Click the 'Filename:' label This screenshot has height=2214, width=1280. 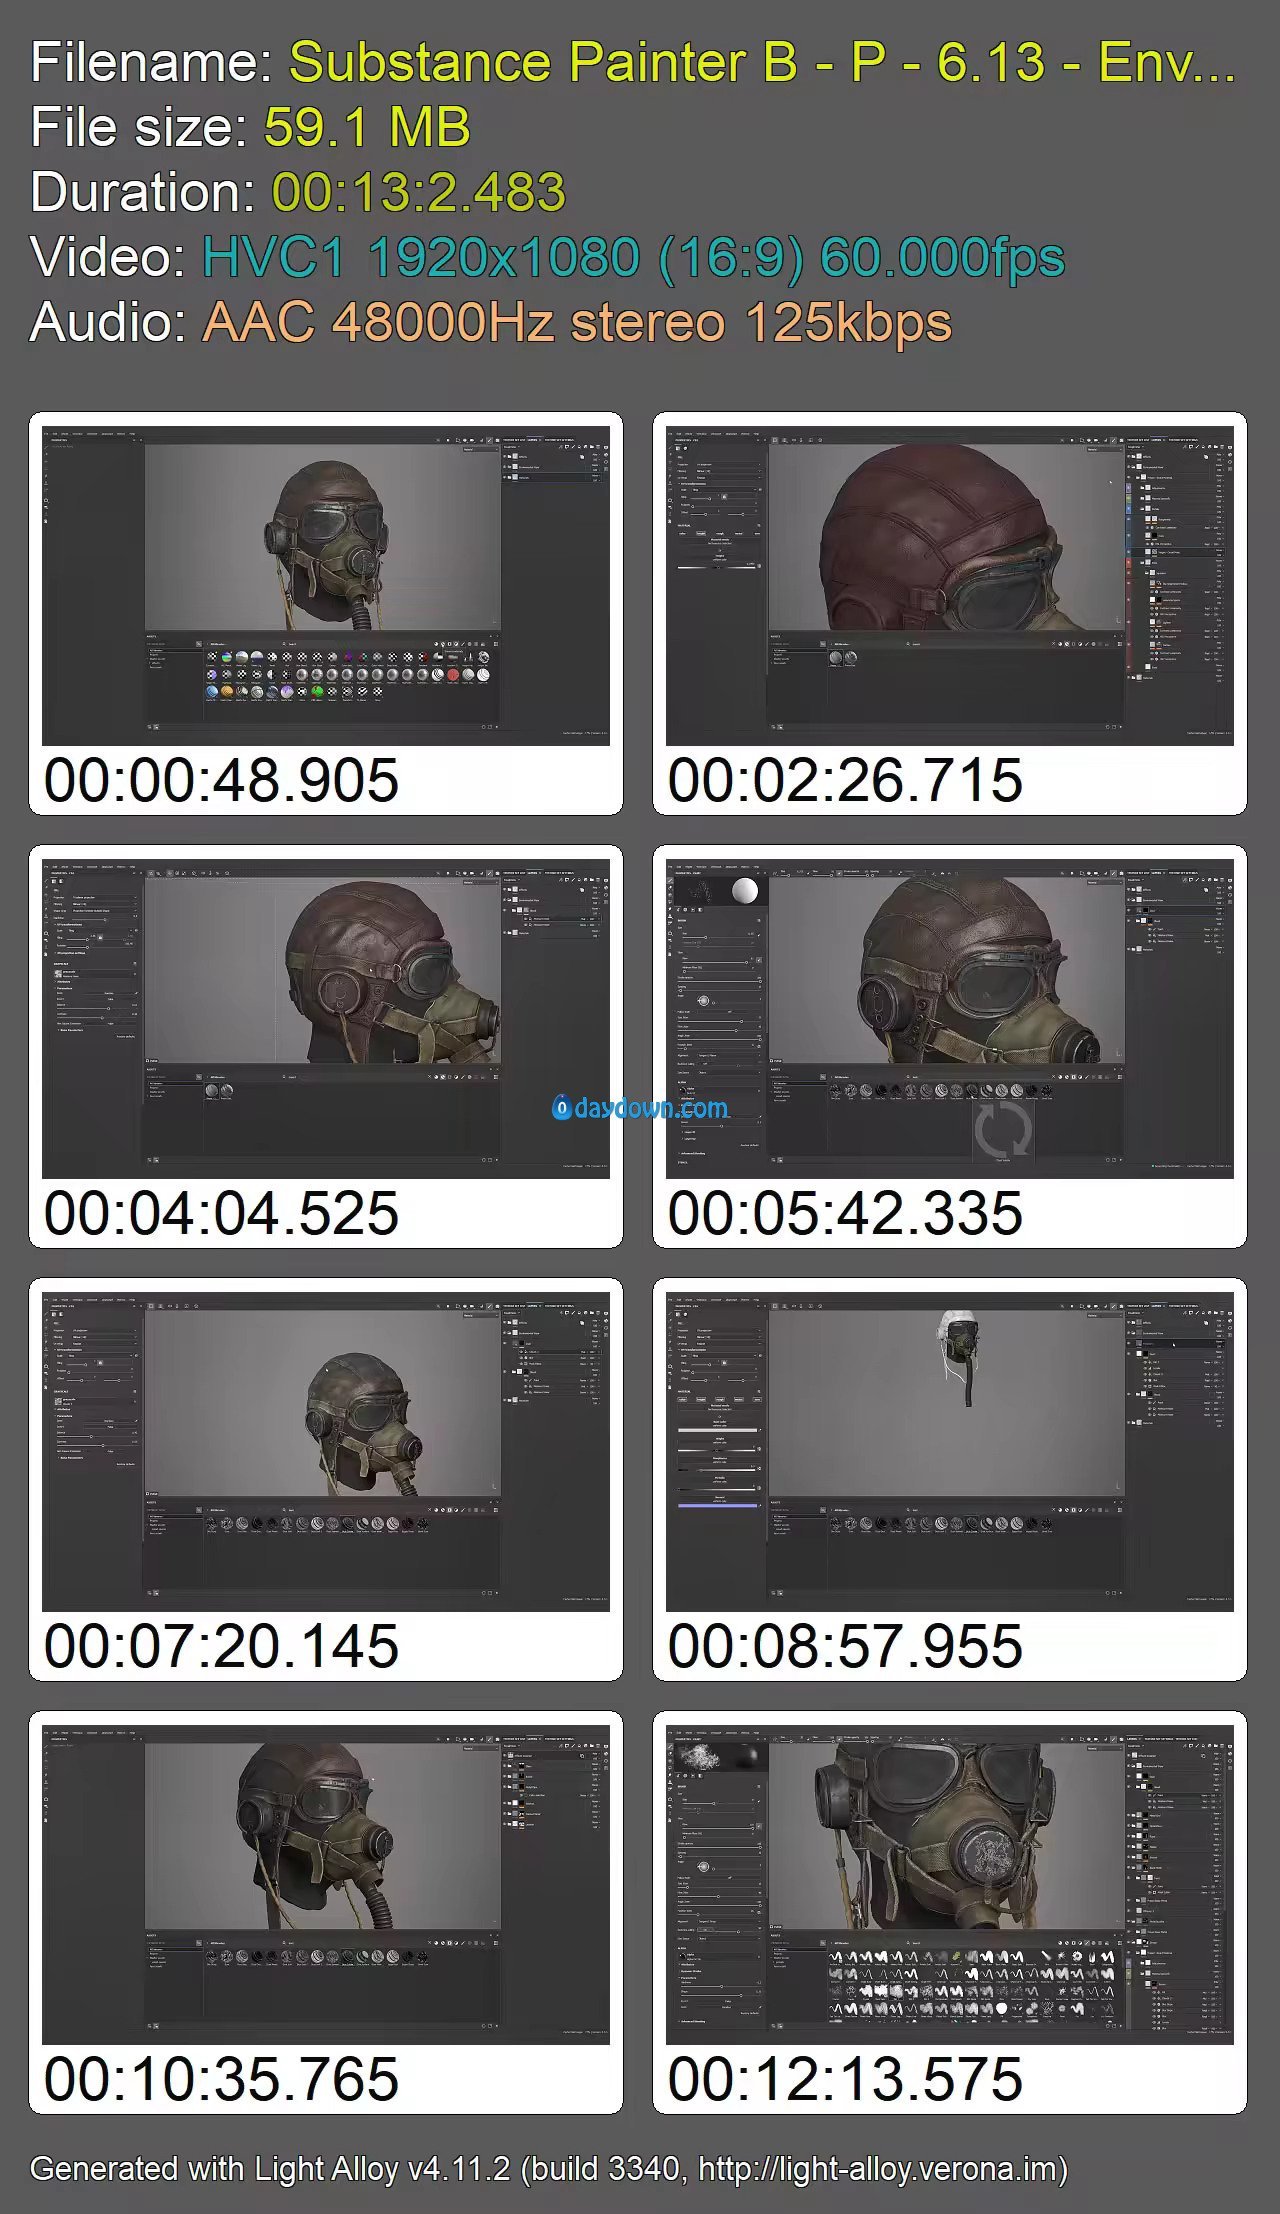coord(152,62)
